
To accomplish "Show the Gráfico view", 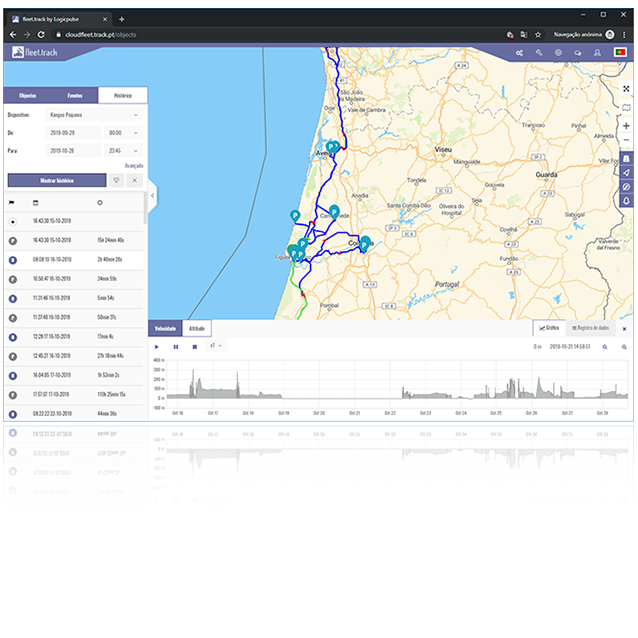I will coord(549,328).
